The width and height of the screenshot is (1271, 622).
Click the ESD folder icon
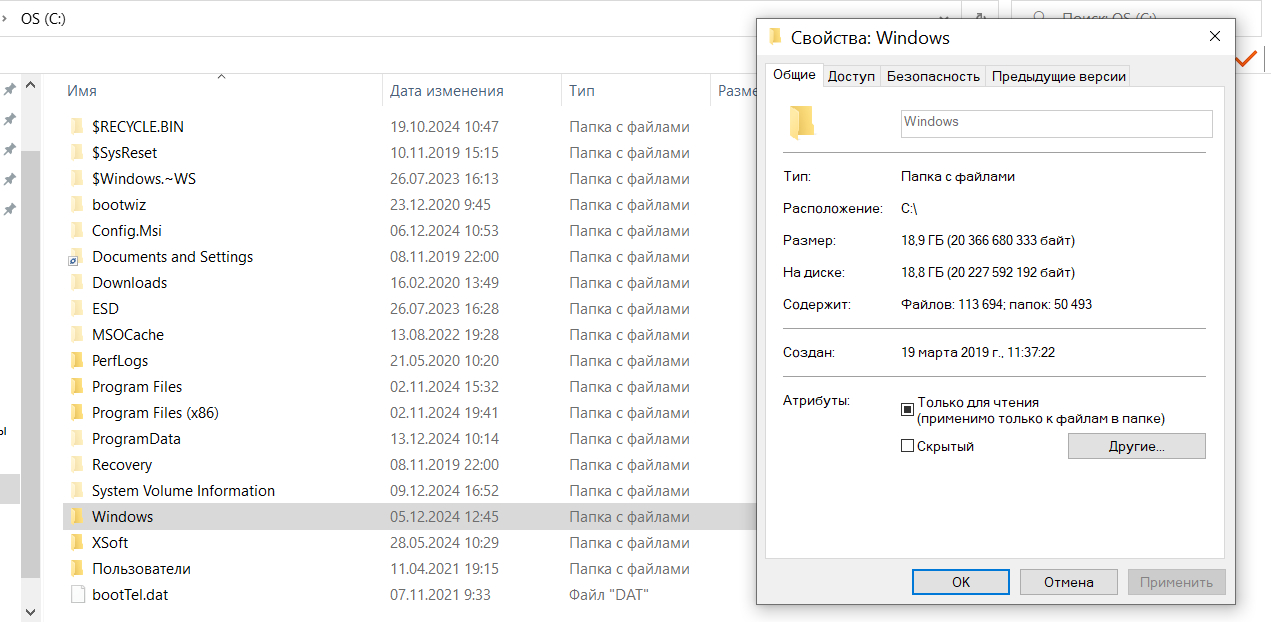76,309
